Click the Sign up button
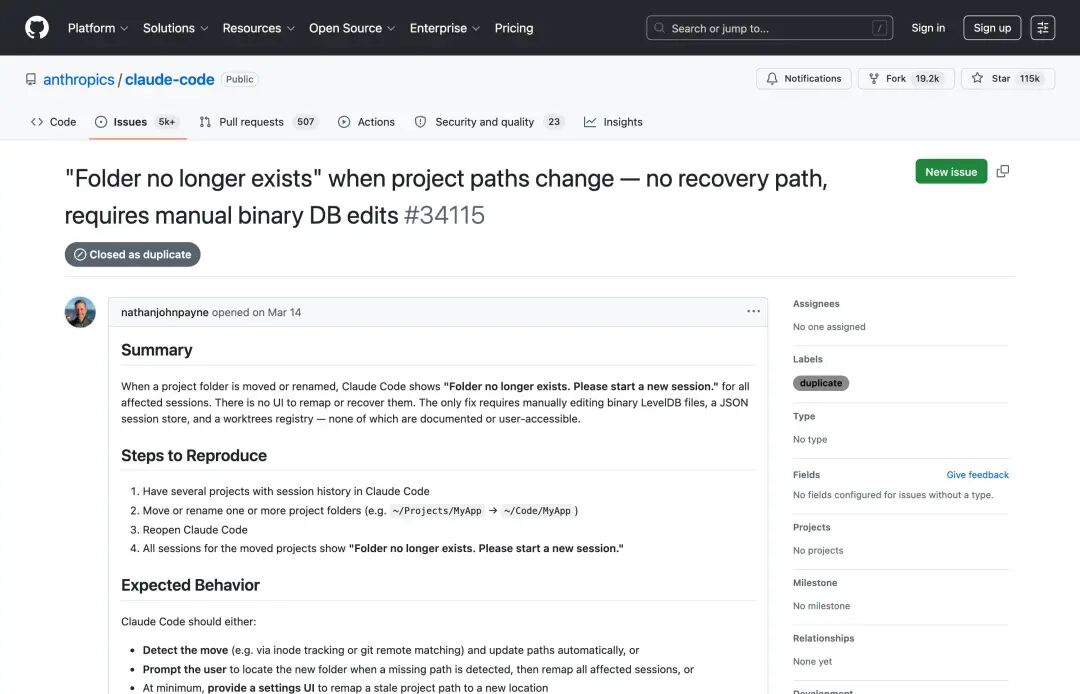The height and width of the screenshot is (694, 1080). [992, 28]
